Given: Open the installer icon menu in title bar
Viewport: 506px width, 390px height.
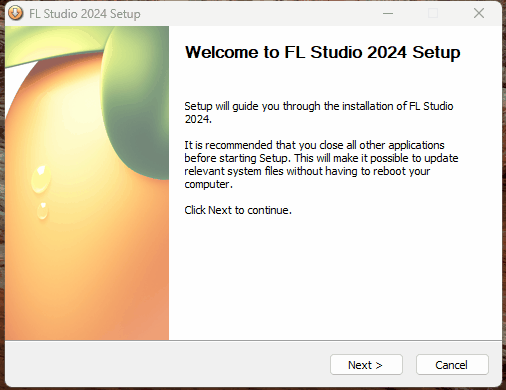Looking at the screenshot, I should click(15, 13).
